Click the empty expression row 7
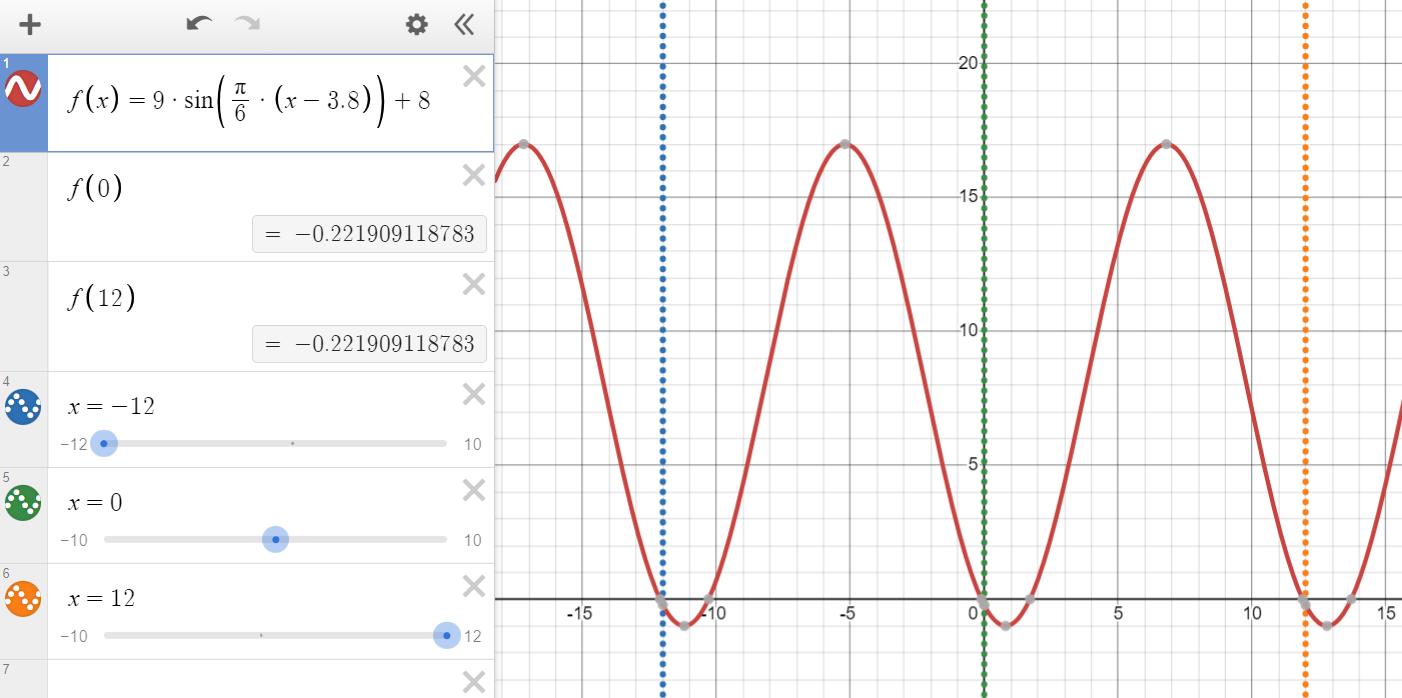This screenshot has width=1402, height=698. (250, 680)
